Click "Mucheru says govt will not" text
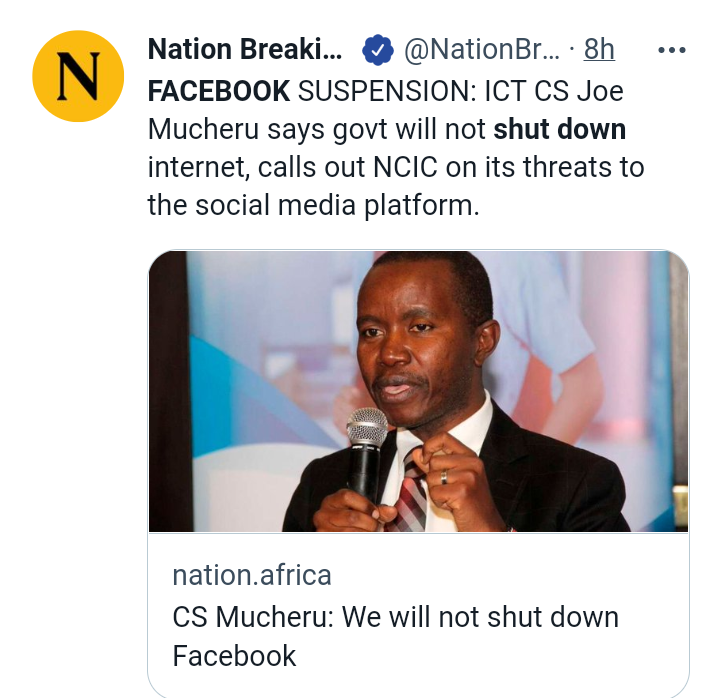The image size is (720, 698). pyautogui.click(x=317, y=130)
